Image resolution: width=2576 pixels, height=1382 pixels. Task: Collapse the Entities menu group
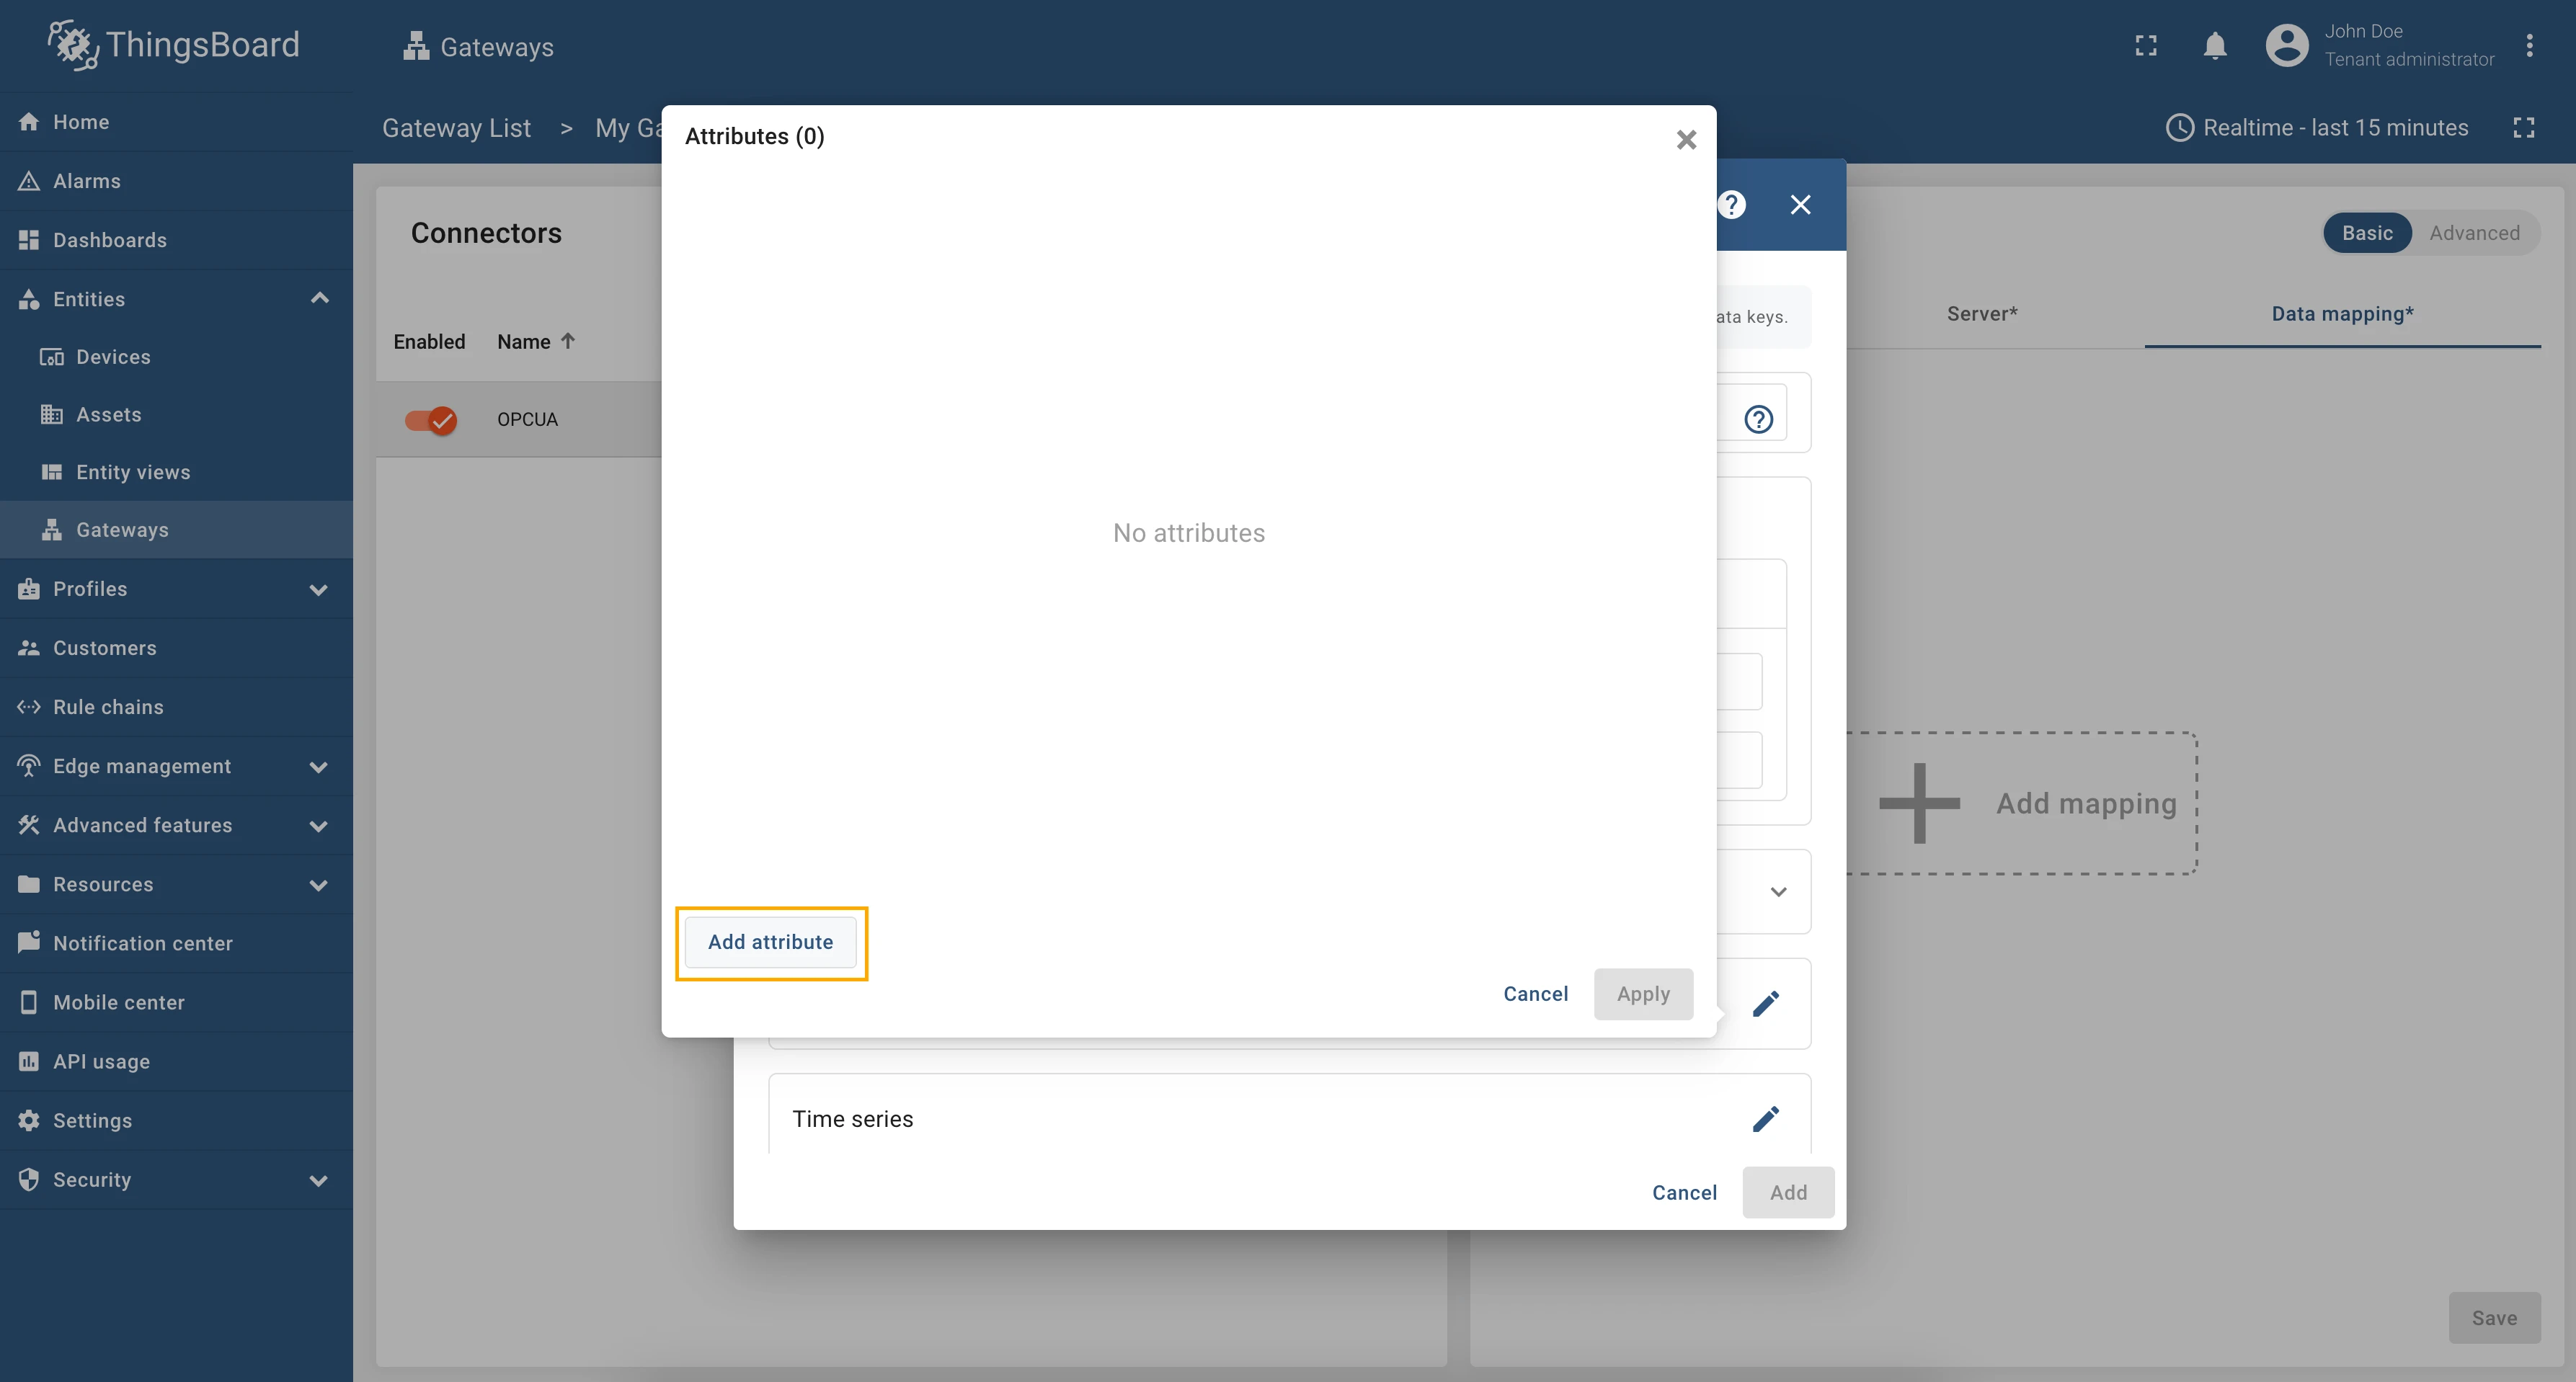point(319,299)
